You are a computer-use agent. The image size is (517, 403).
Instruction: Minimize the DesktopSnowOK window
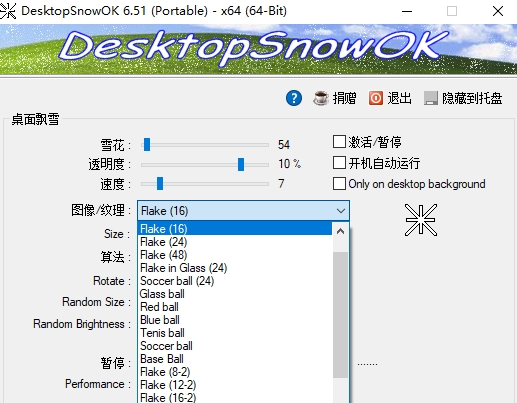[407, 11]
